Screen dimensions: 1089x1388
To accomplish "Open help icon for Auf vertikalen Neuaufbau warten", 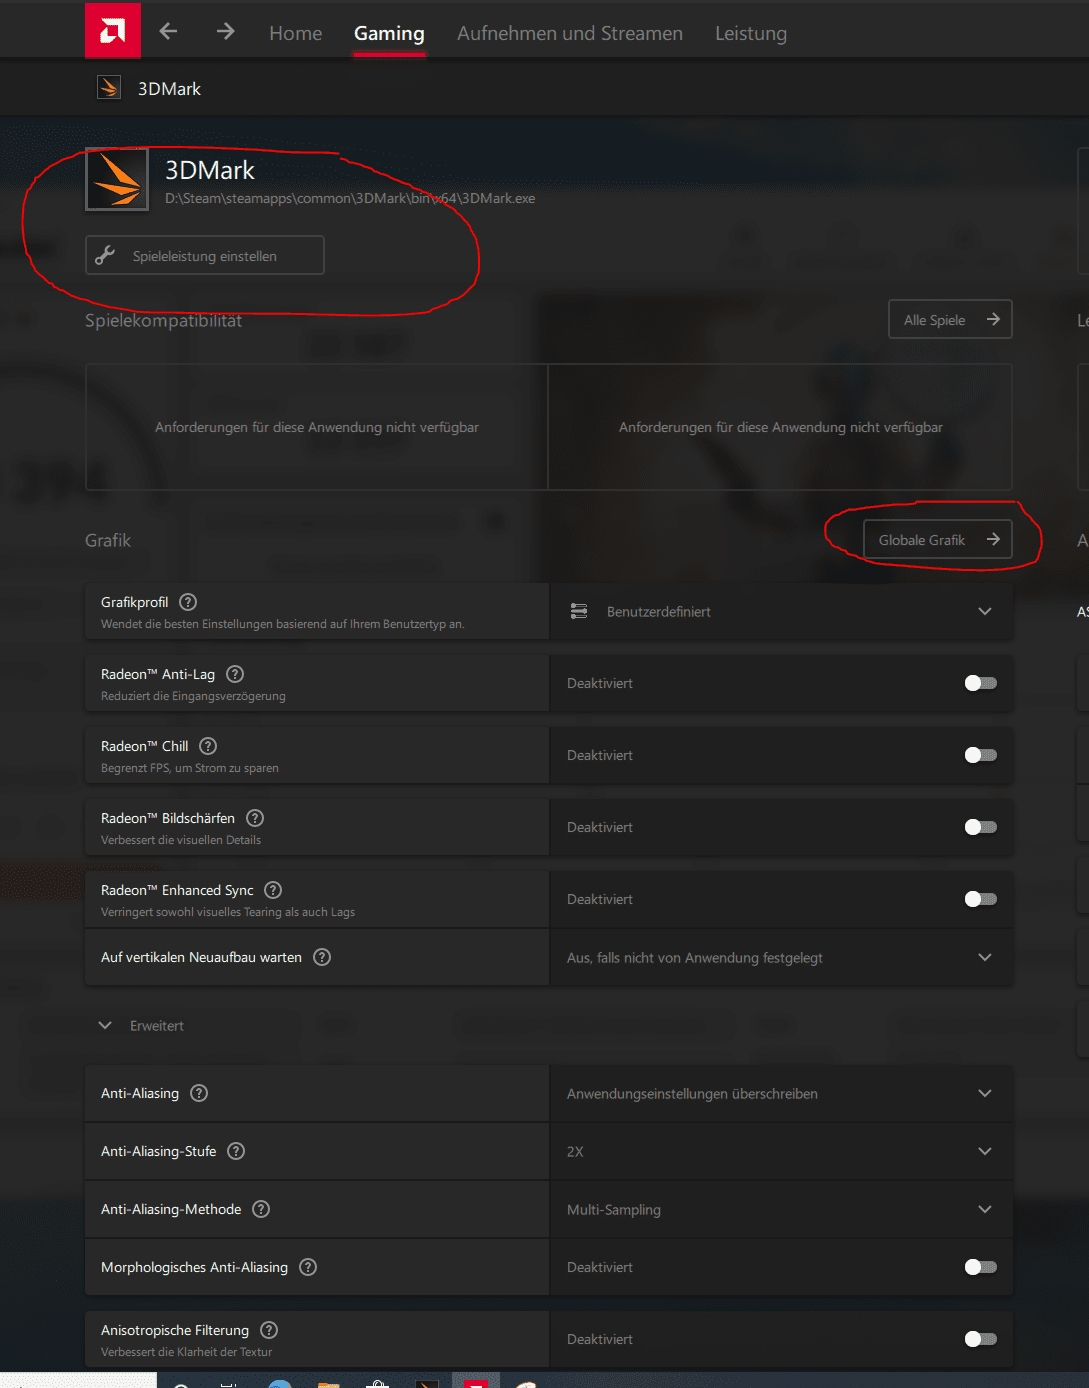I will pos(322,957).
